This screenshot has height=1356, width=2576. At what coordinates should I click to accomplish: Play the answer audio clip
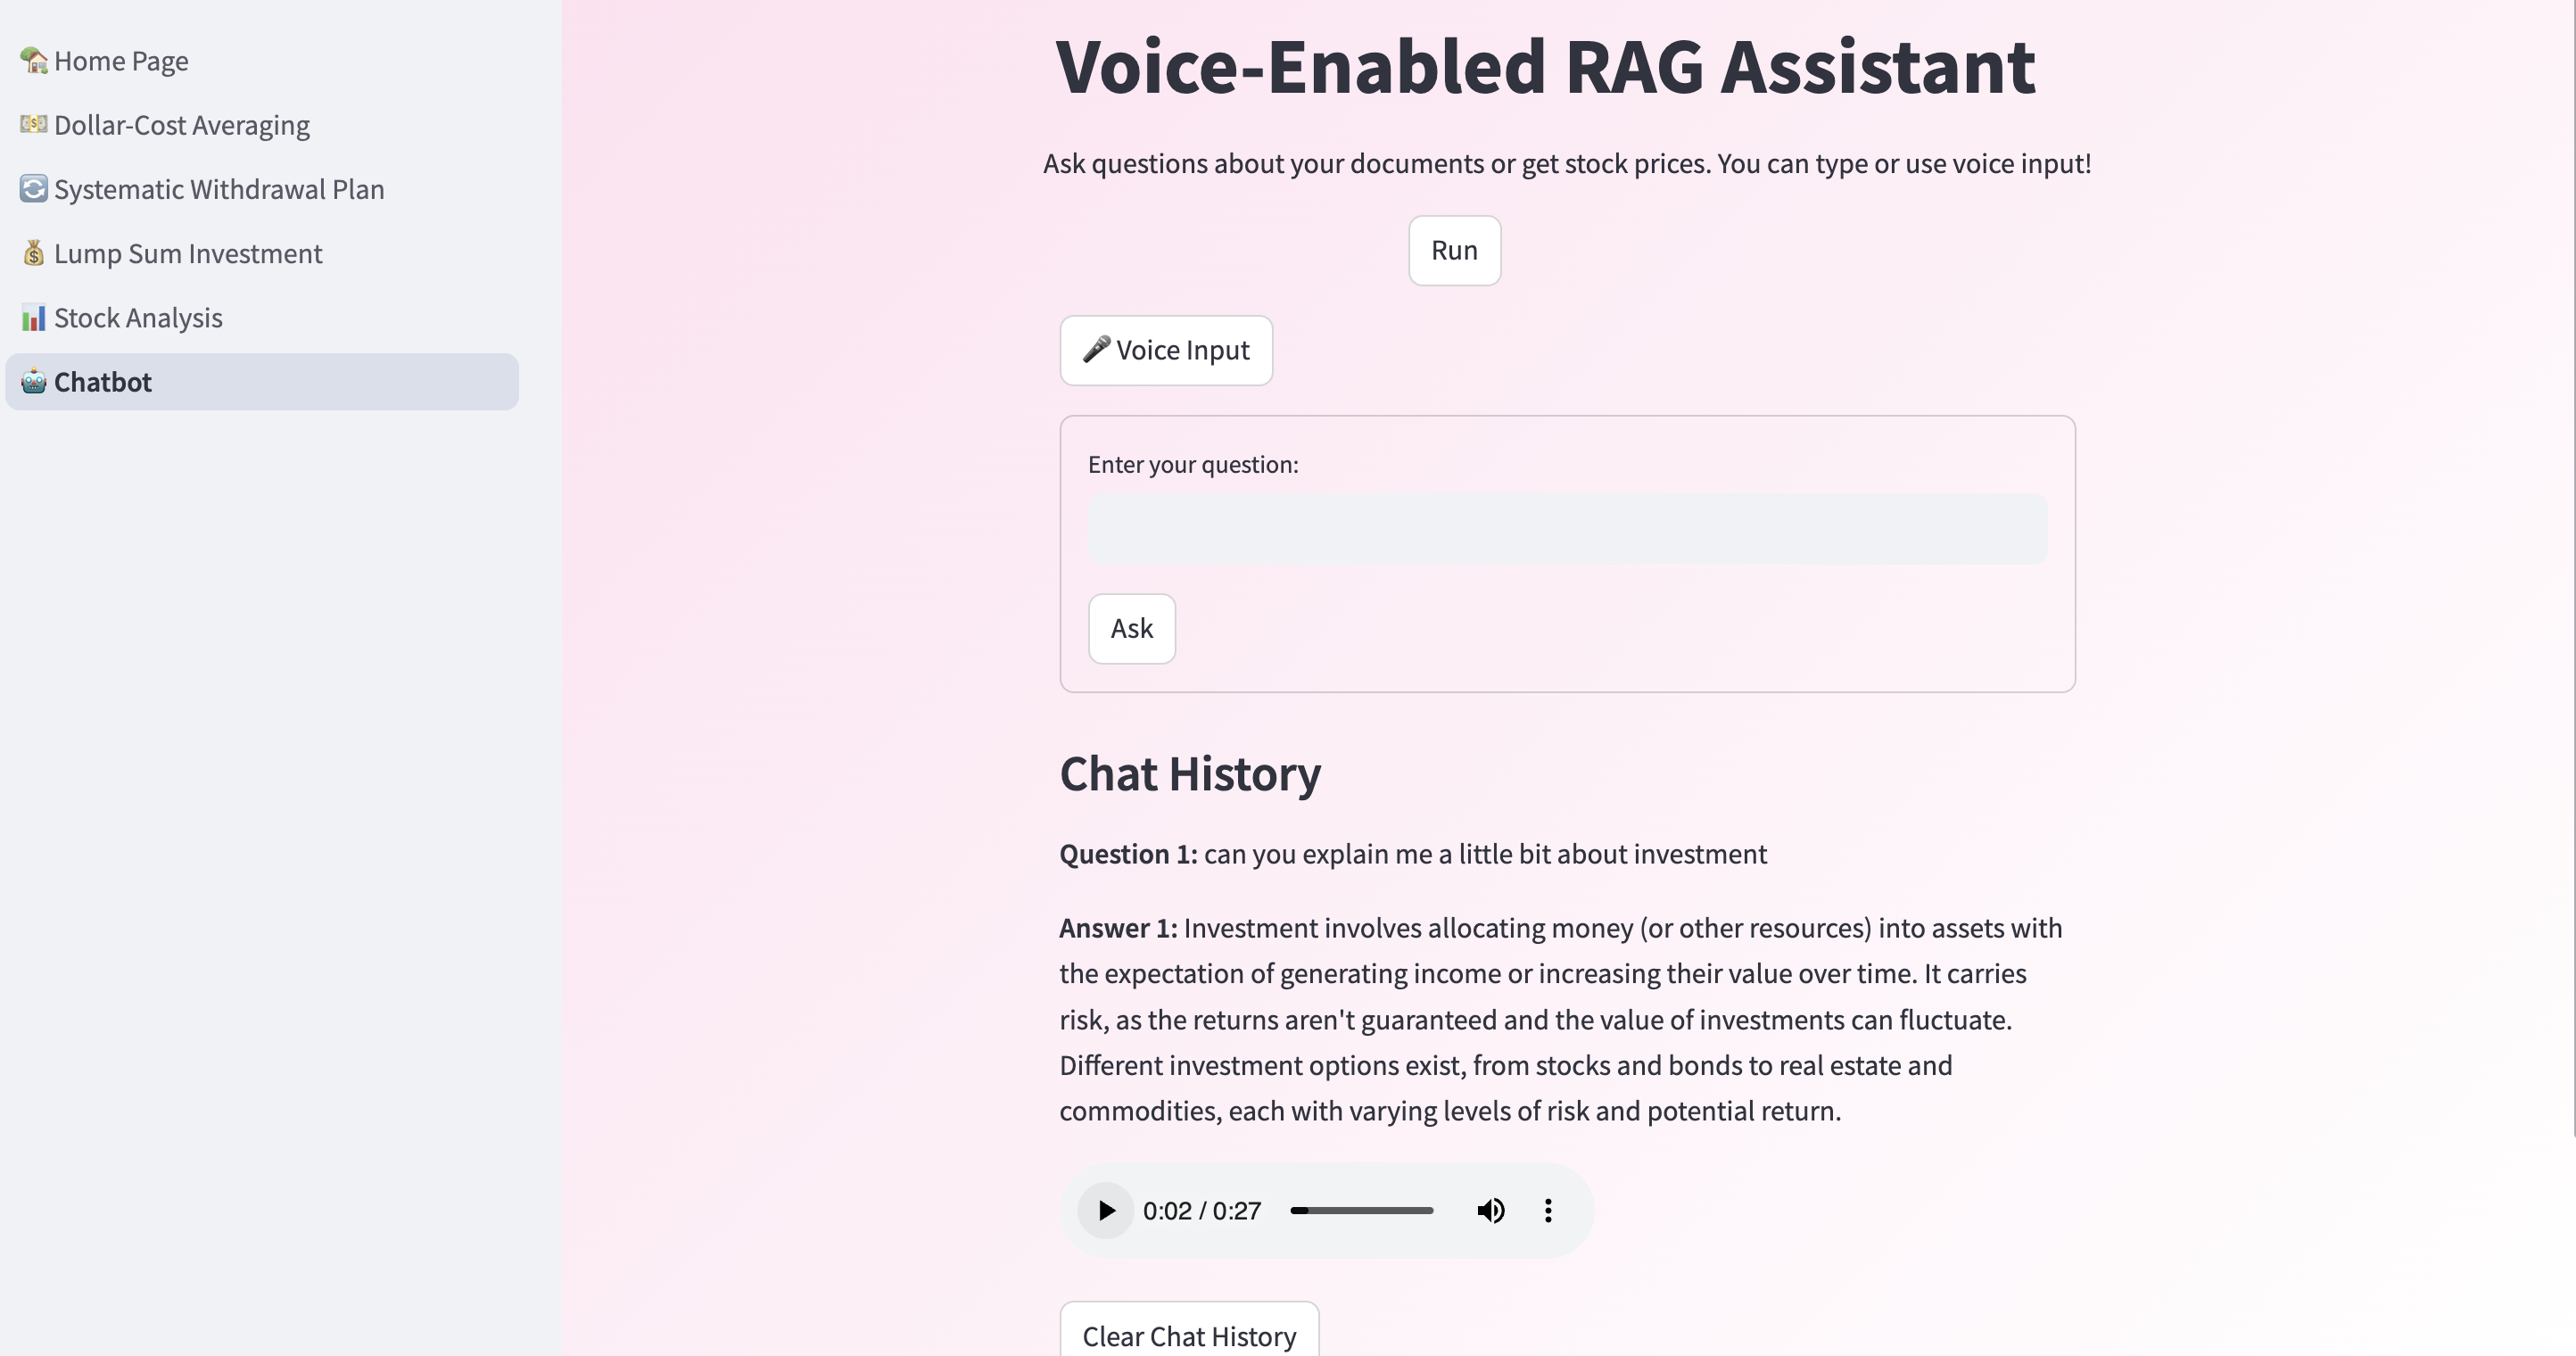(x=1106, y=1211)
